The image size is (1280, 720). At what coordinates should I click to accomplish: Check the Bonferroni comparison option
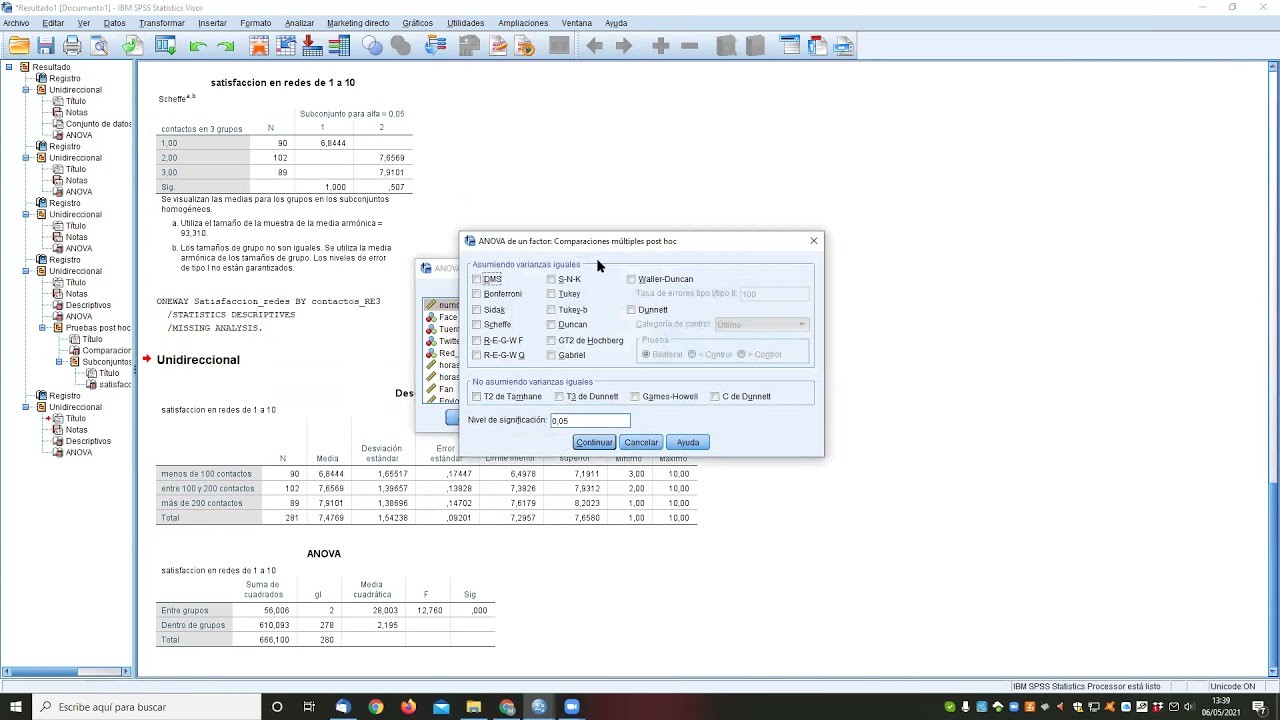[477, 294]
